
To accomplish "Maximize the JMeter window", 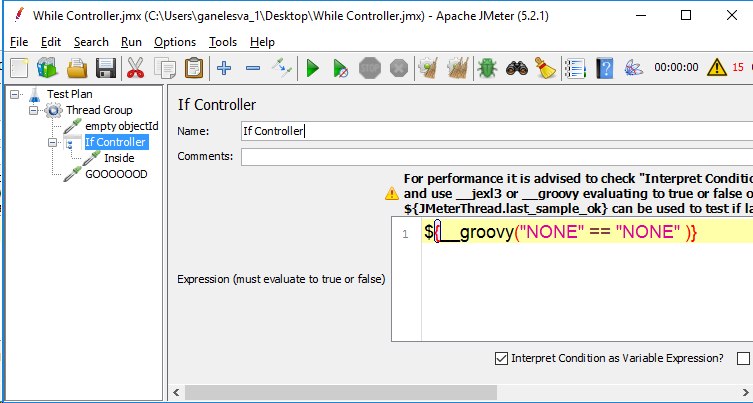I will point(686,15).
